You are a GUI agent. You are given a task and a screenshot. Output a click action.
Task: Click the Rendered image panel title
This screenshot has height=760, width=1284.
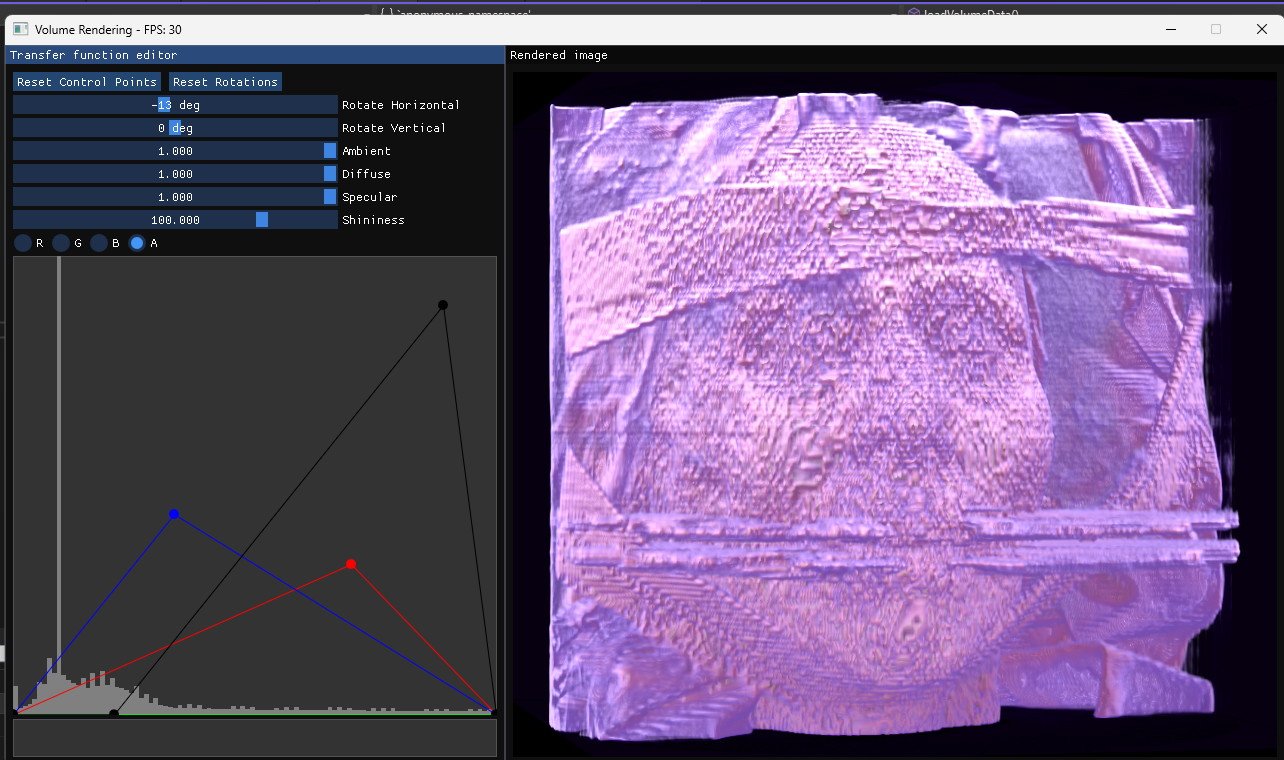pos(557,55)
